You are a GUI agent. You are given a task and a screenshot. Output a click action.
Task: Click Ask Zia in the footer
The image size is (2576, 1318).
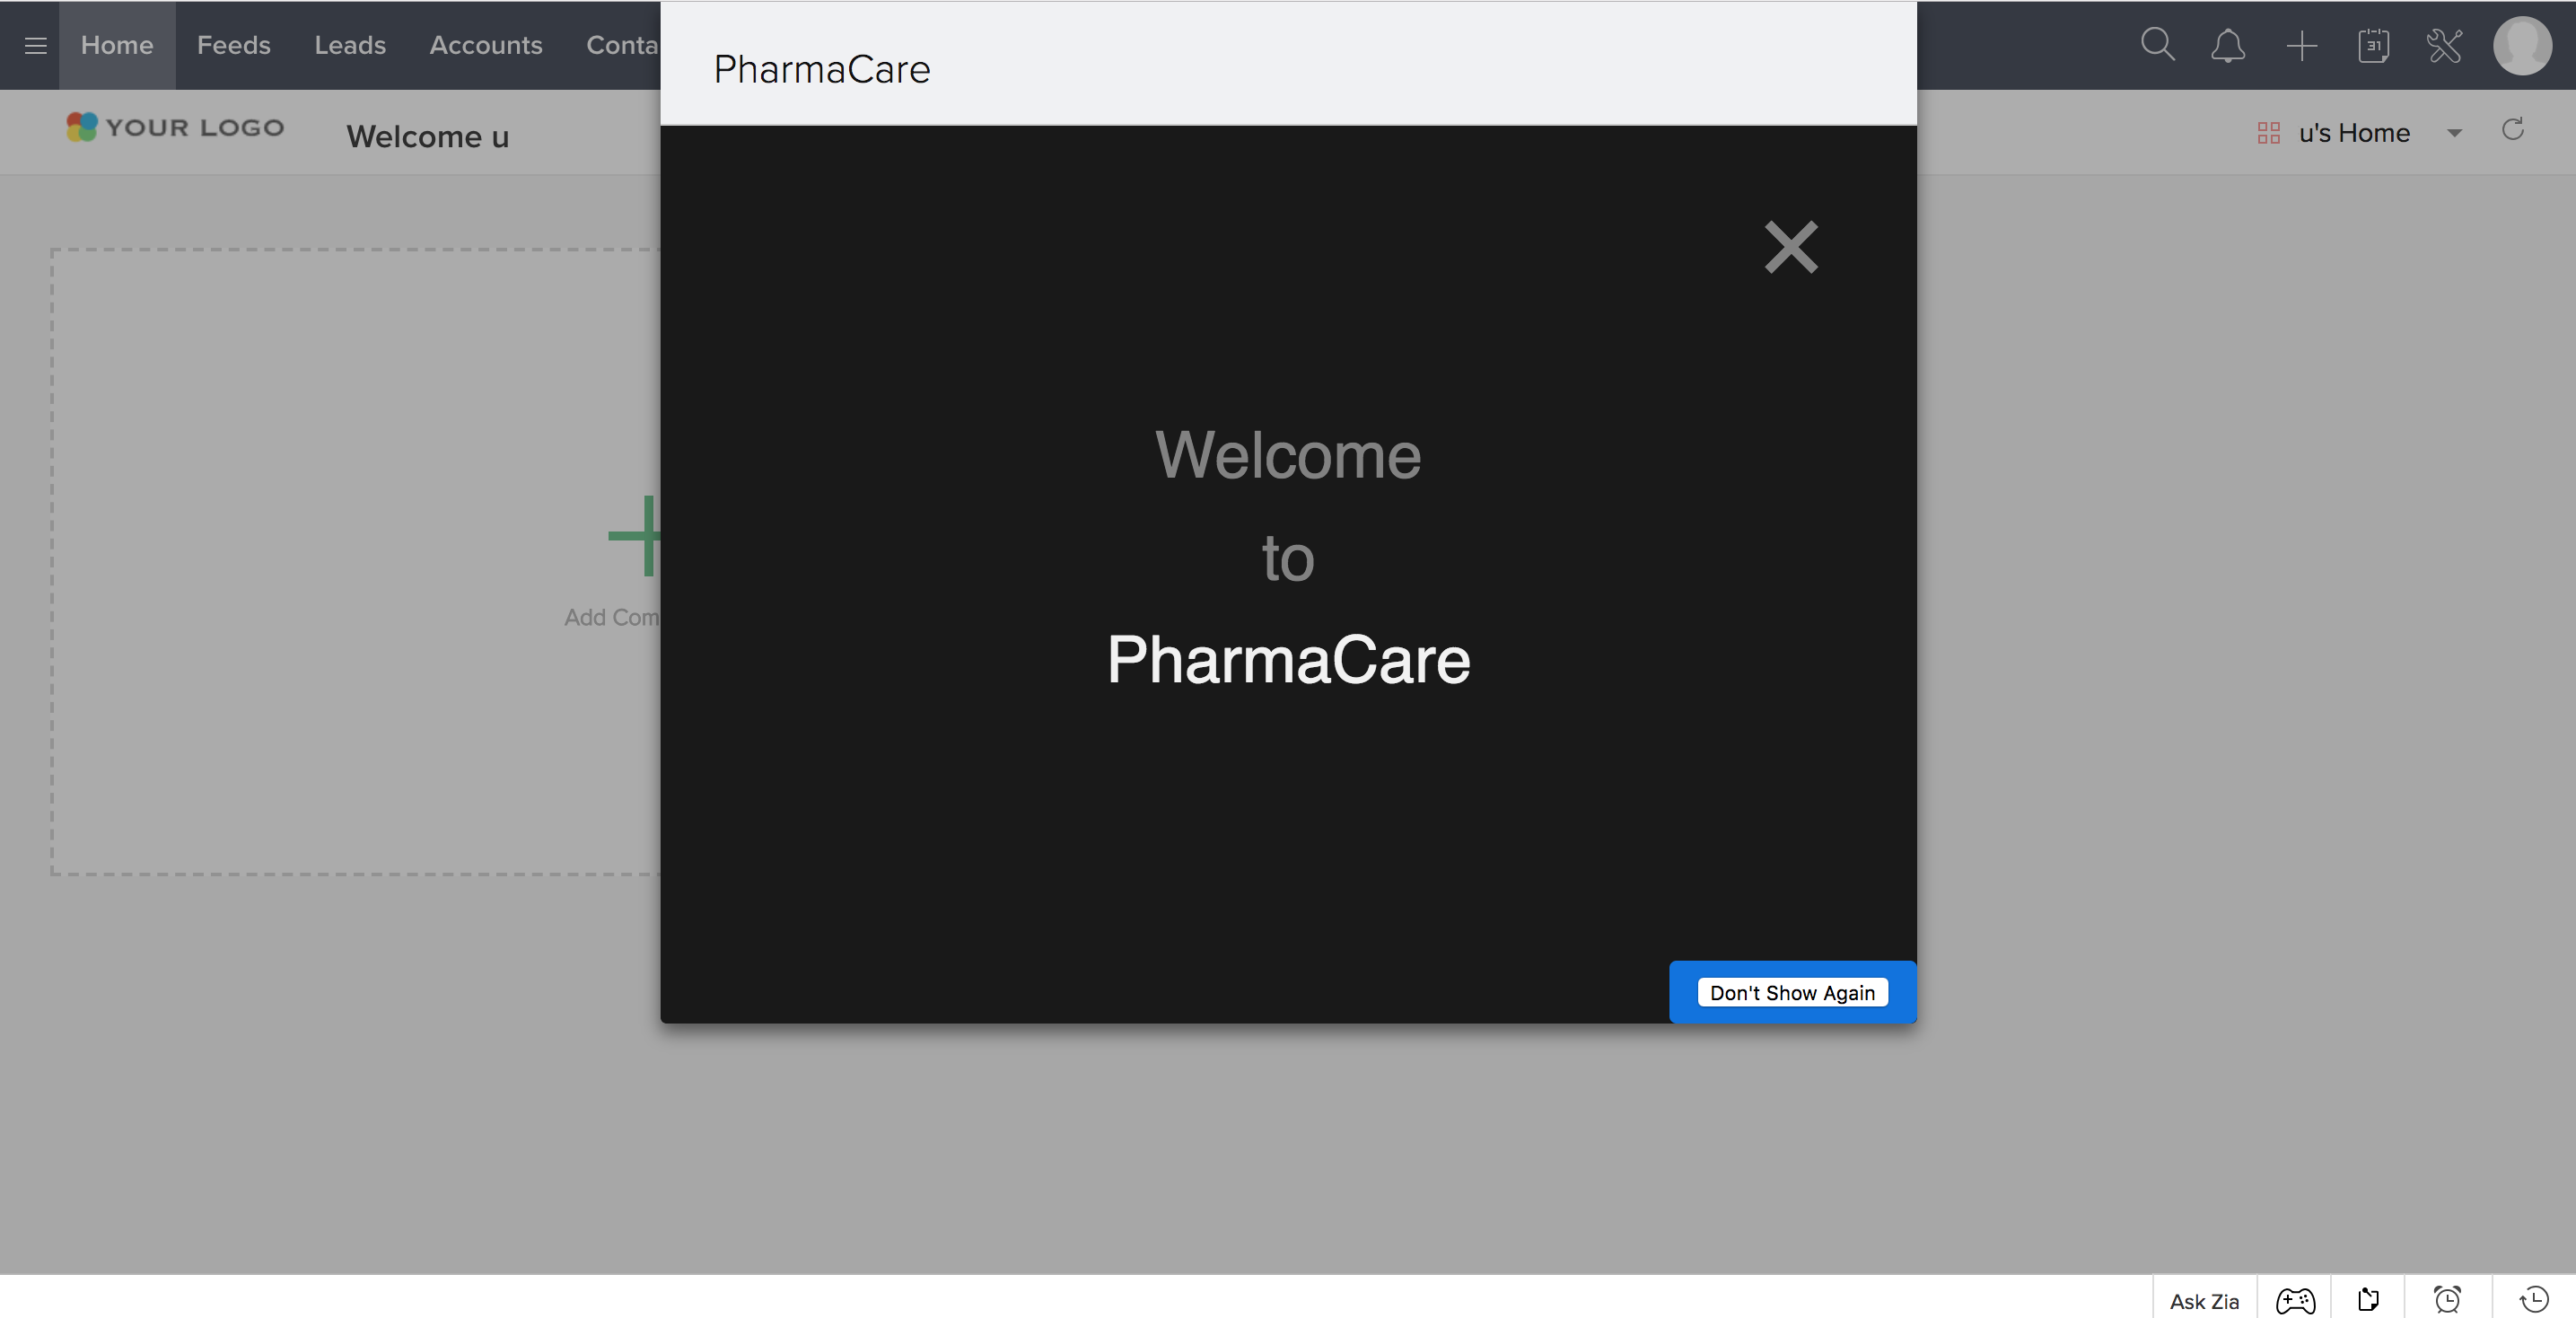(2204, 1301)
